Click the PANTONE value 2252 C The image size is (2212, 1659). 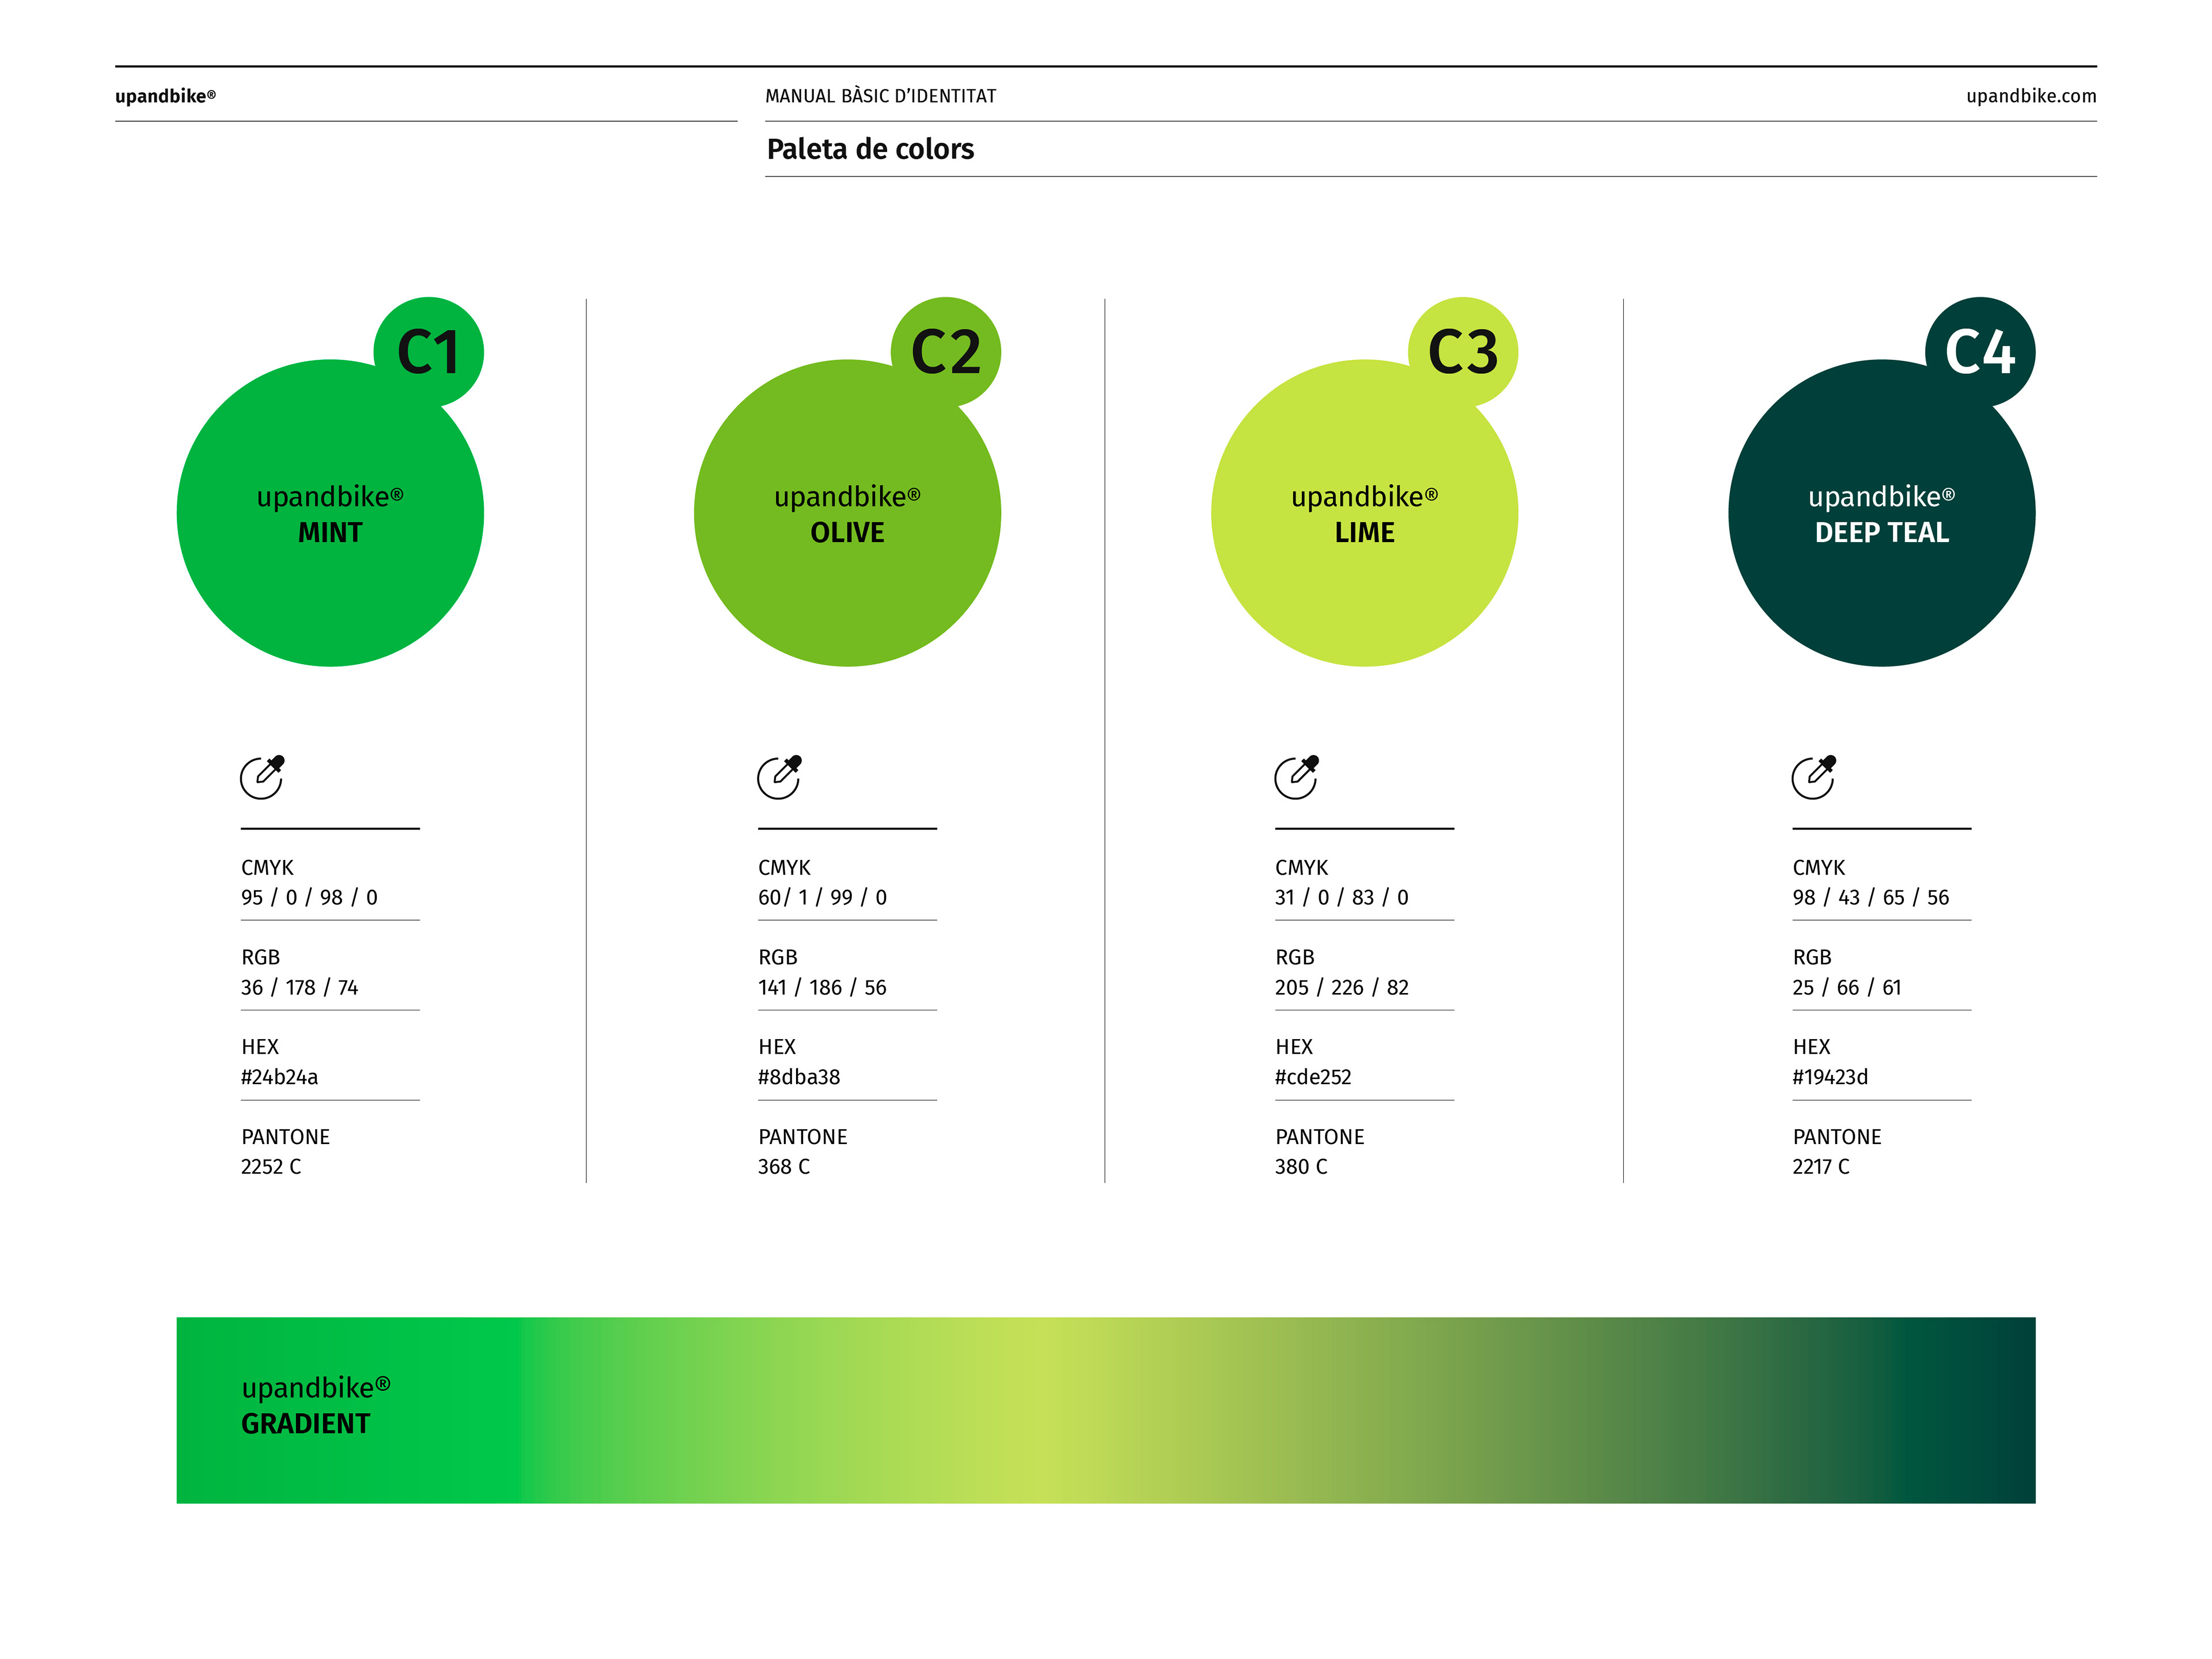coord(270,1166)
